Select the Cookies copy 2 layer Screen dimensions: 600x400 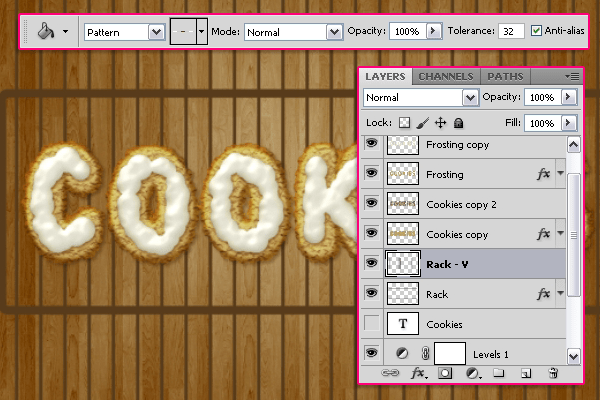click(463, 204)
